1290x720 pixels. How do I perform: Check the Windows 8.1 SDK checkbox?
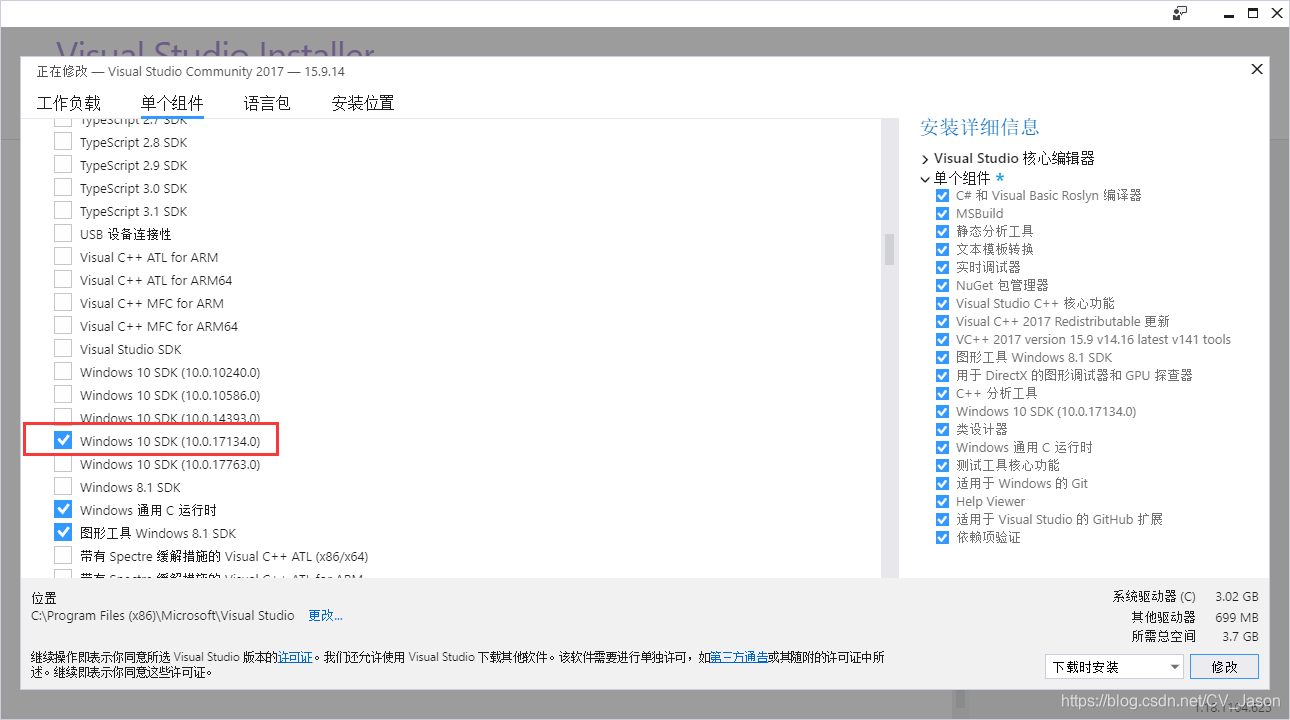pyautogui.click(x=63, y=487)
